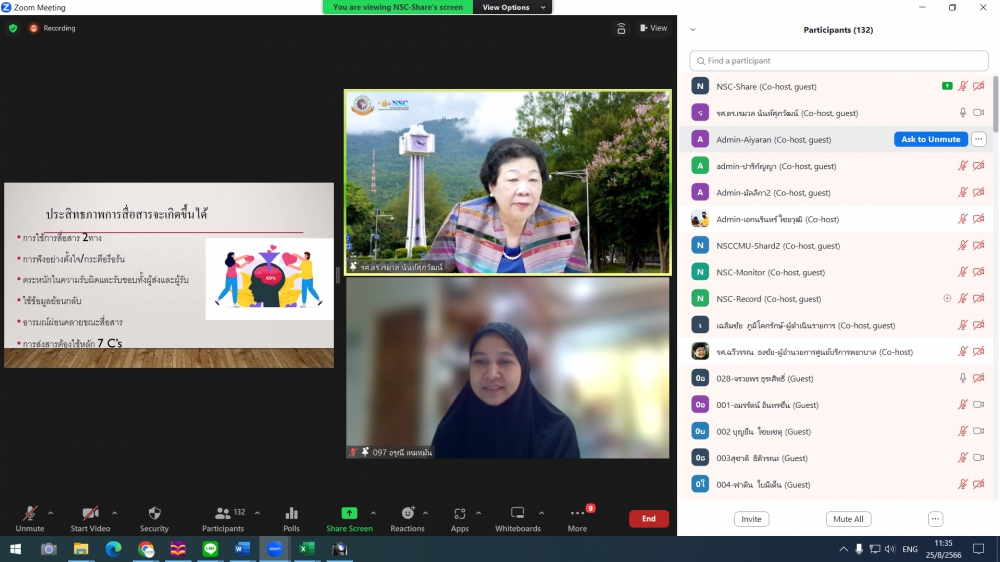Open More options with notification badge
Screen dimensions: 1000x562
click(577, 518)
